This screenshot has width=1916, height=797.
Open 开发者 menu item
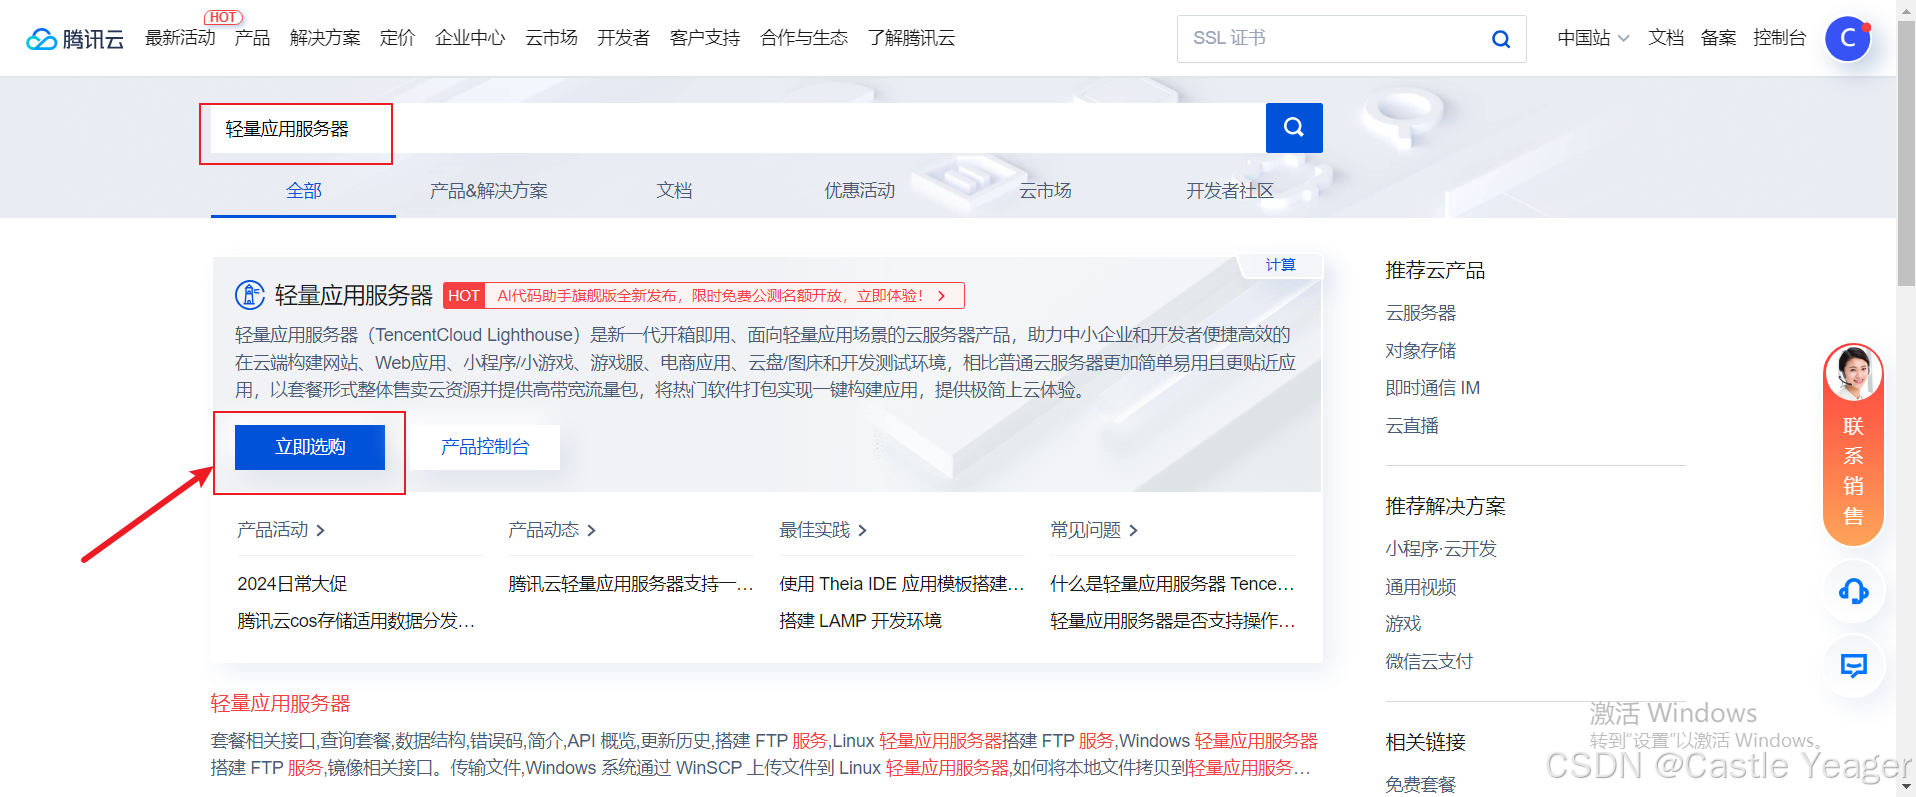tap(623, 38)
